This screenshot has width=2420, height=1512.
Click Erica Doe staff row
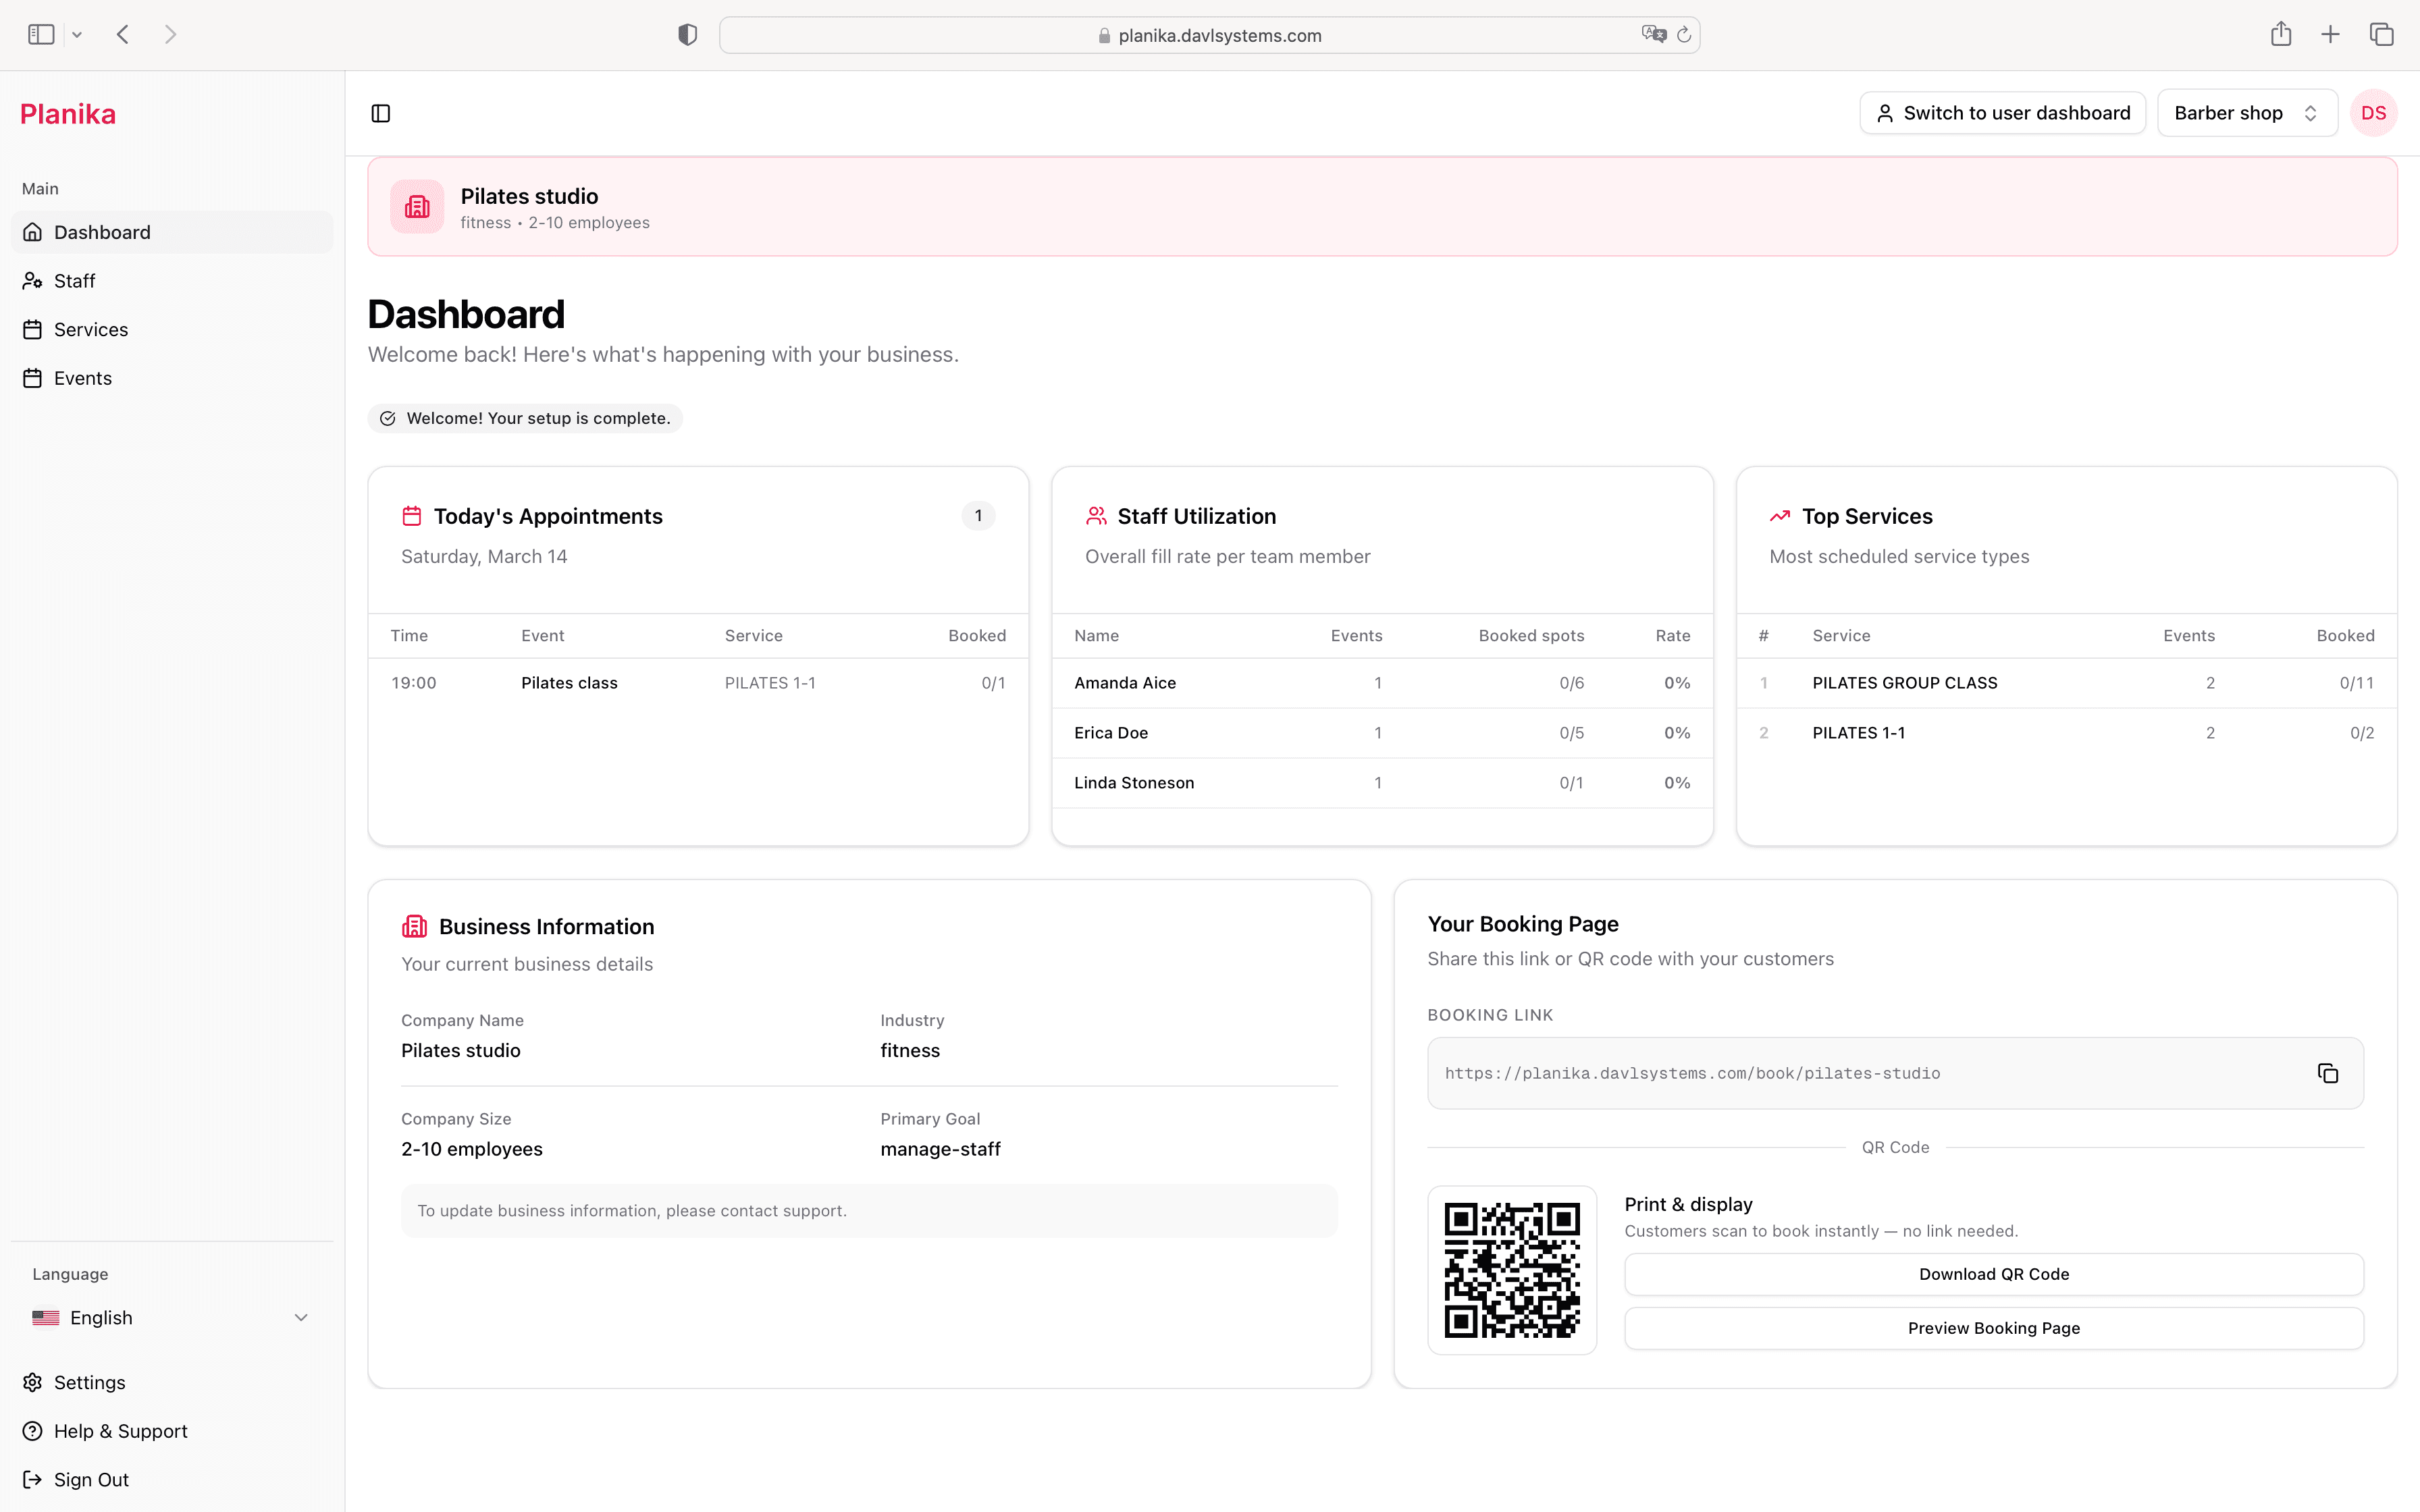(1382, 733)
